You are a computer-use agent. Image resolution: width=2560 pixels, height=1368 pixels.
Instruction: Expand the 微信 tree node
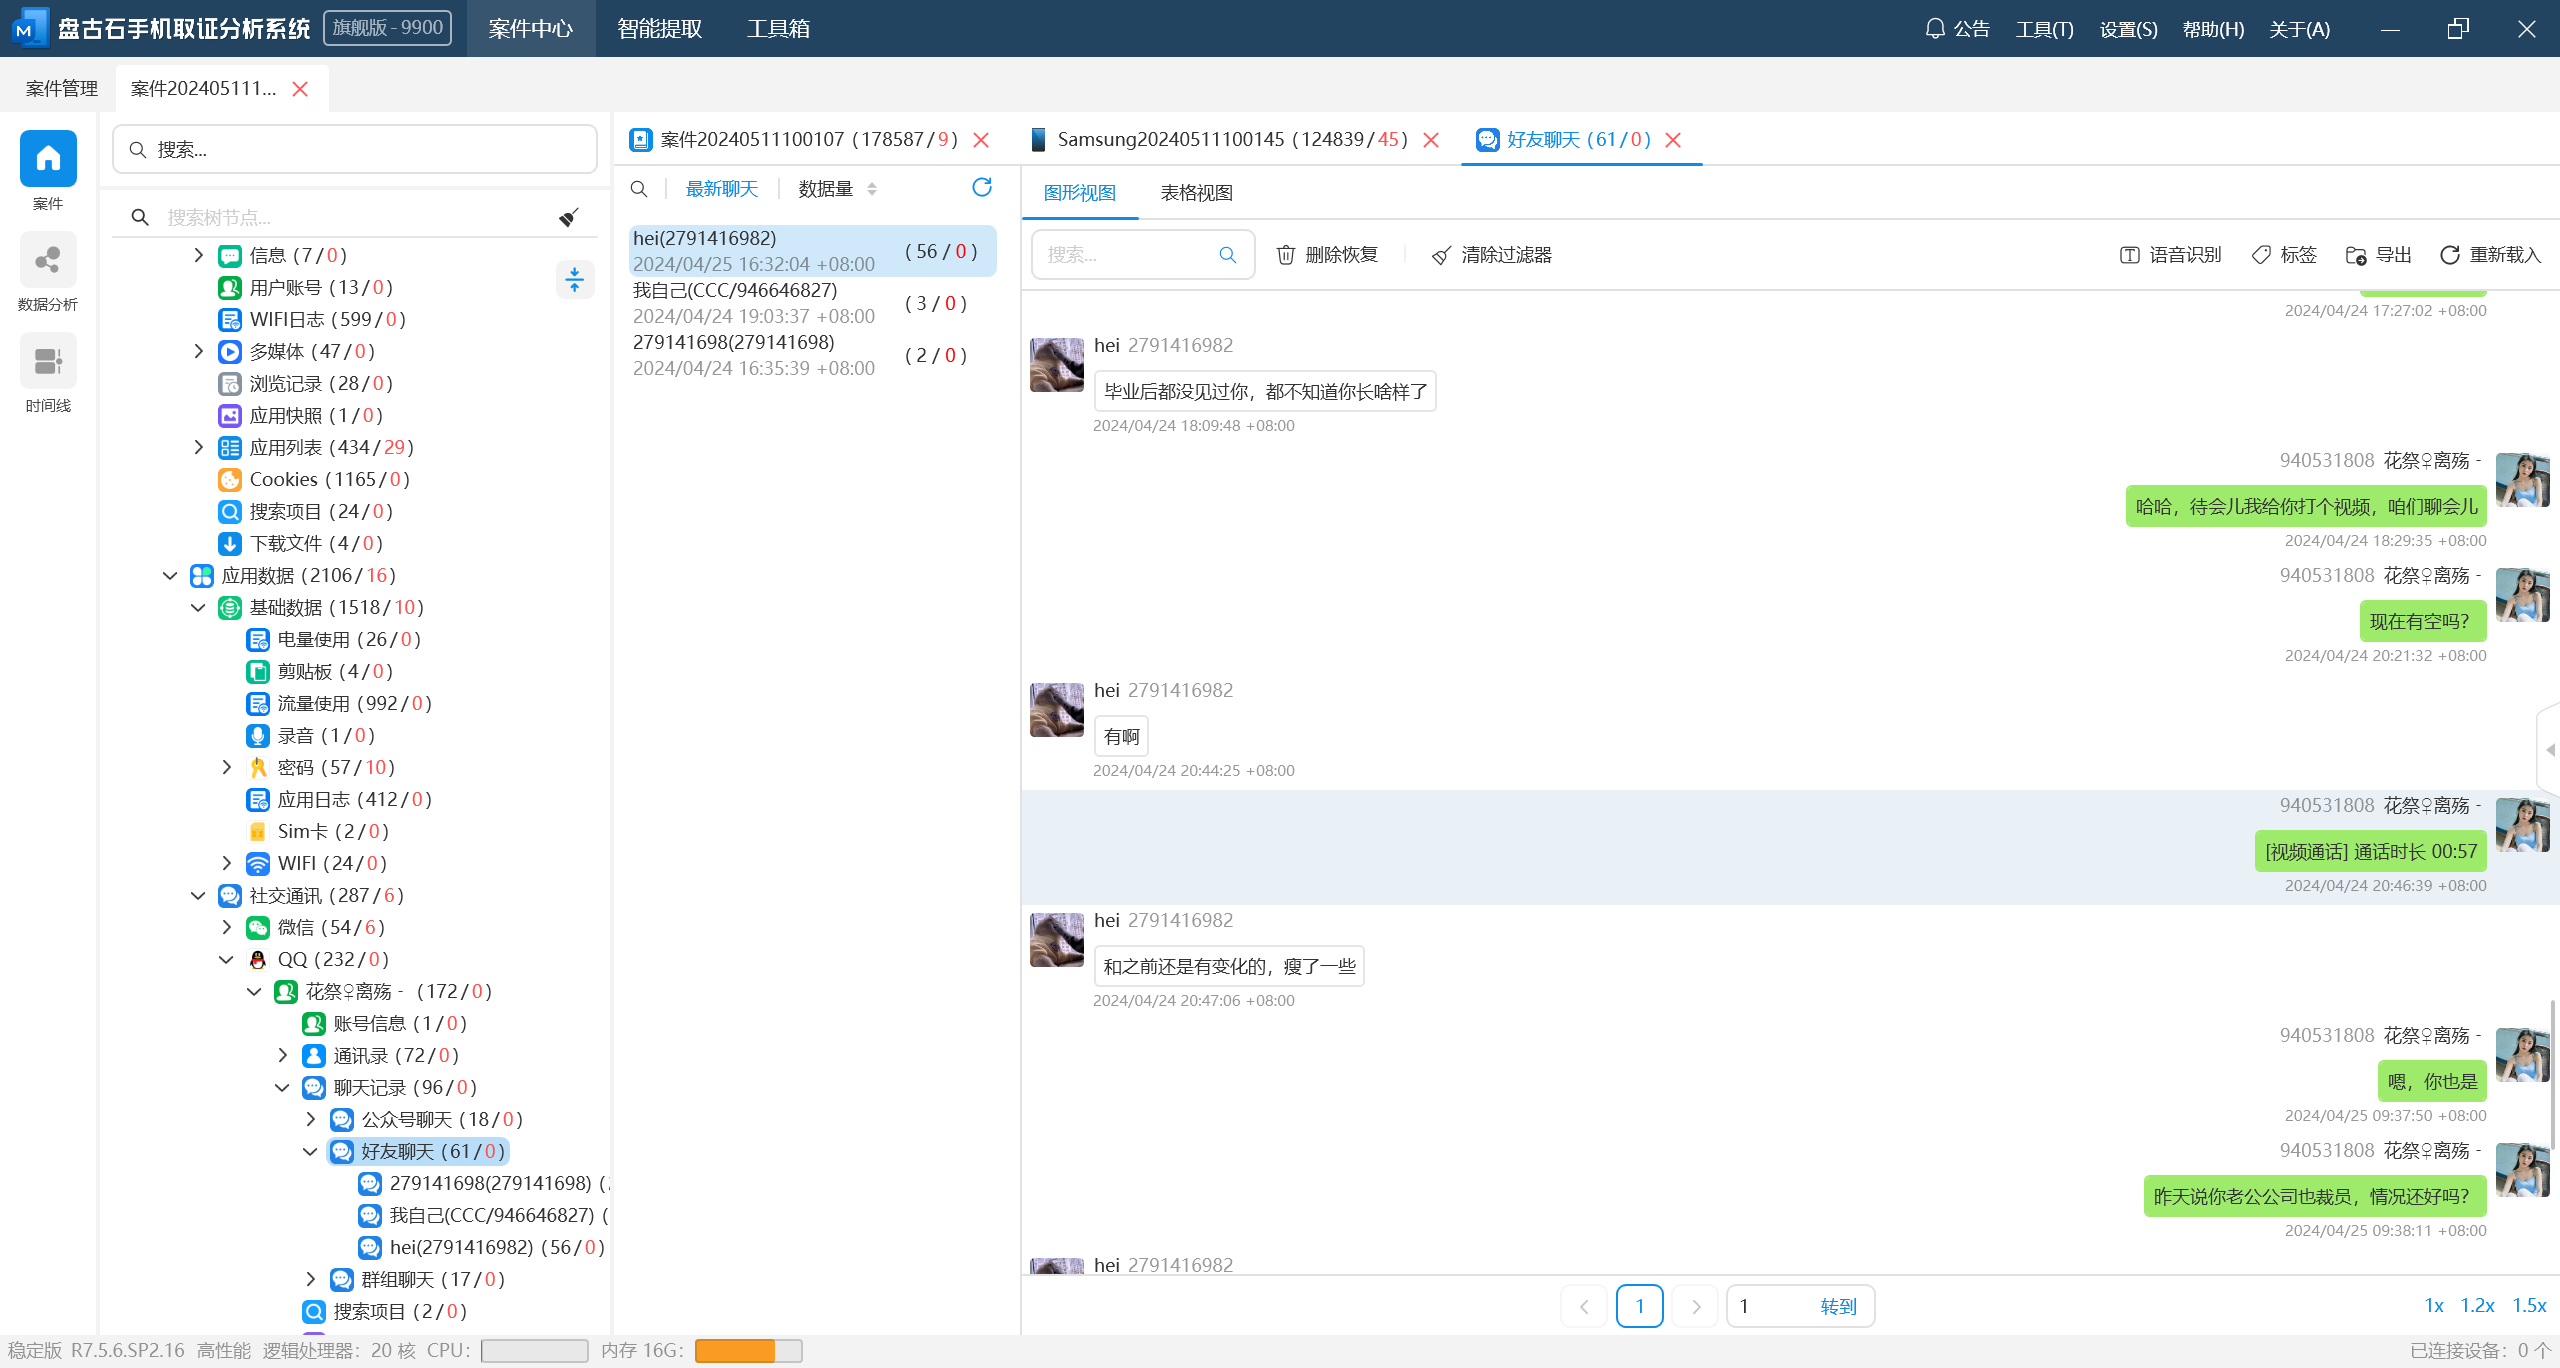click(227, 927)
